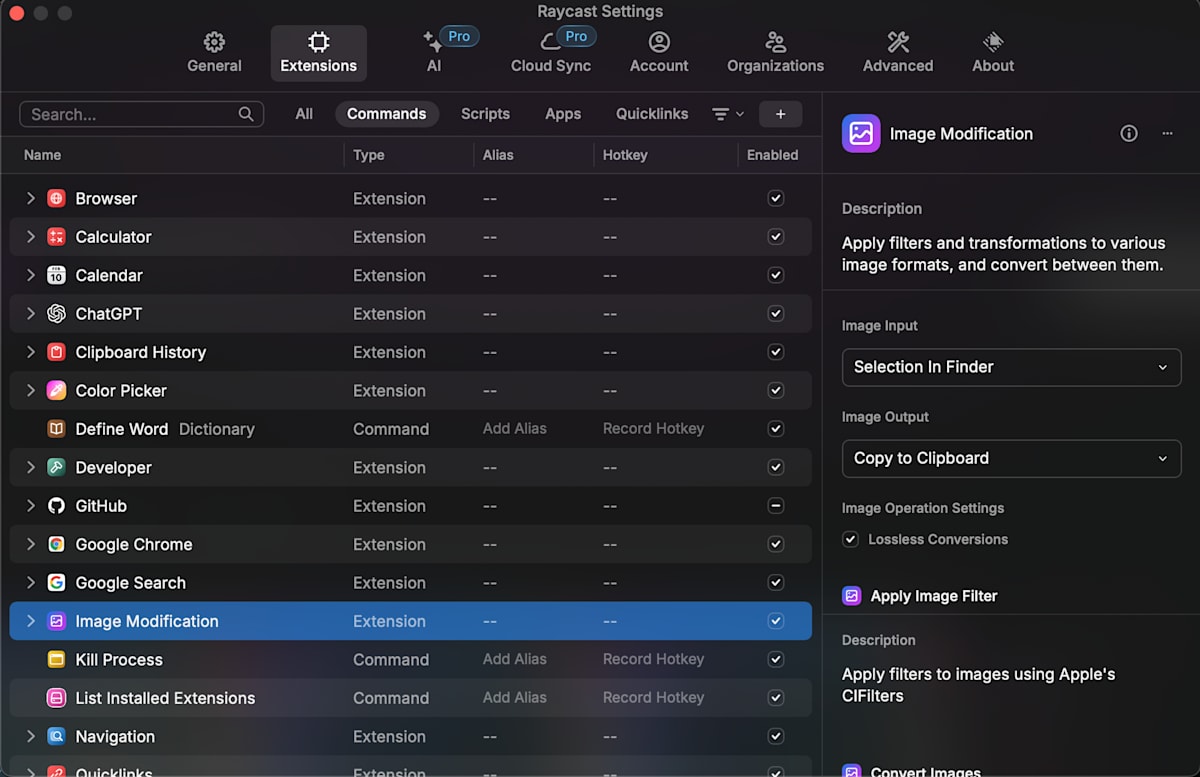Click the GitHub extension icon
The width and height of the screenshot is (1200, 777).
tap(57, 506)
